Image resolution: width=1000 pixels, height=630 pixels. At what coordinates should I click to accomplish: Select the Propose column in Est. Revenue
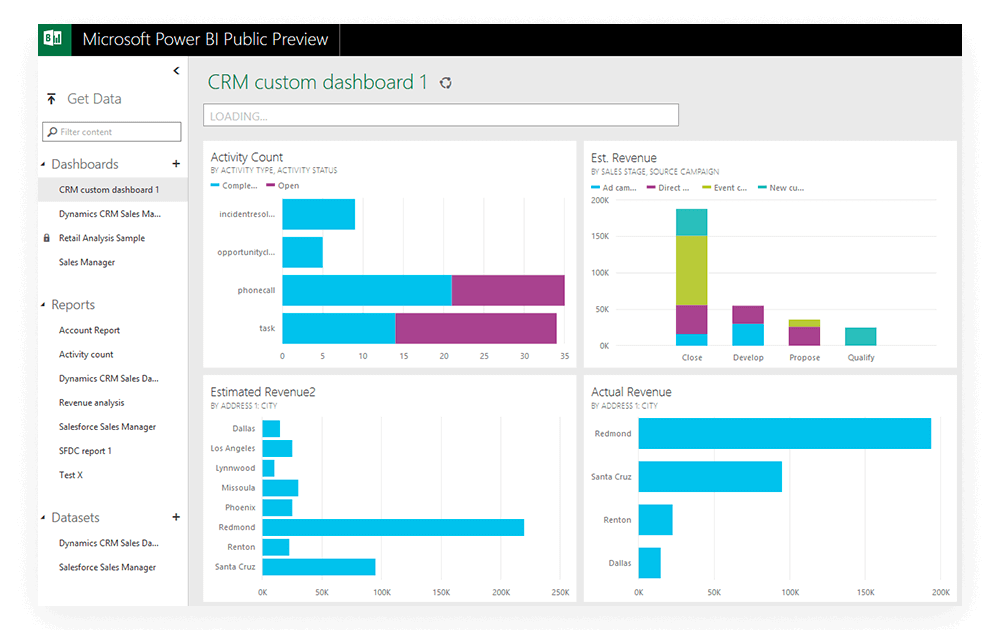(x=804, y=333)
